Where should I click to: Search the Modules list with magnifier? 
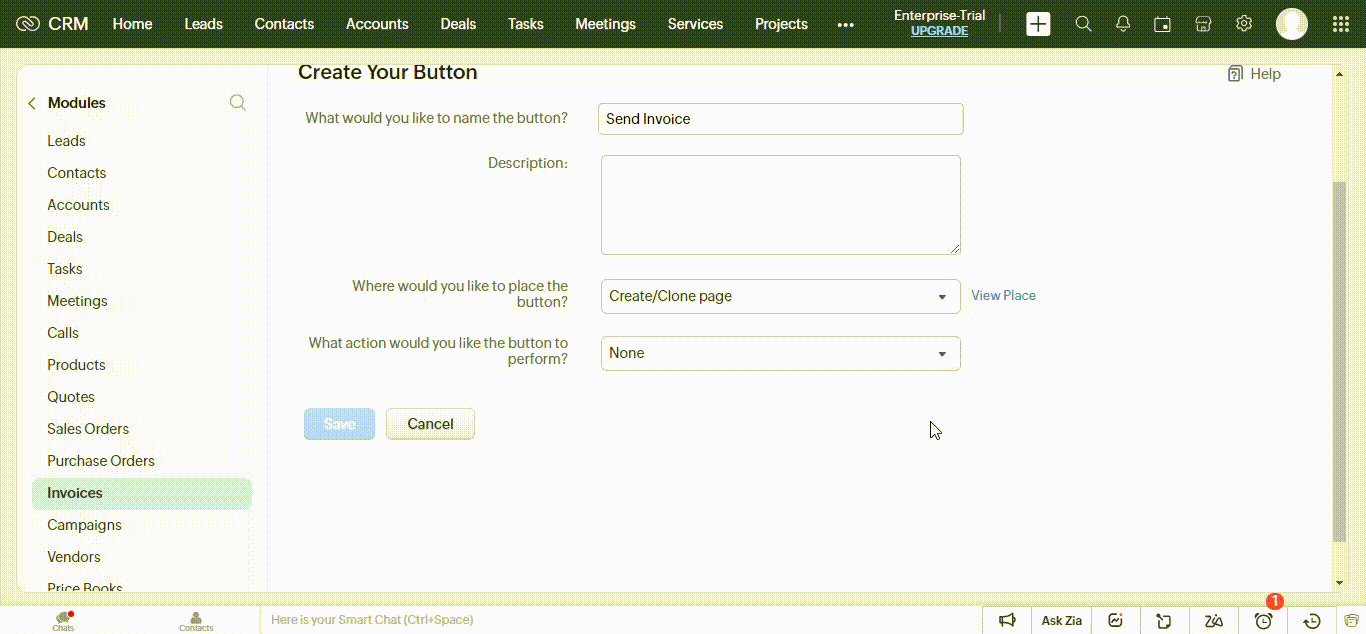pyautogui.click(x=238, y=103)
